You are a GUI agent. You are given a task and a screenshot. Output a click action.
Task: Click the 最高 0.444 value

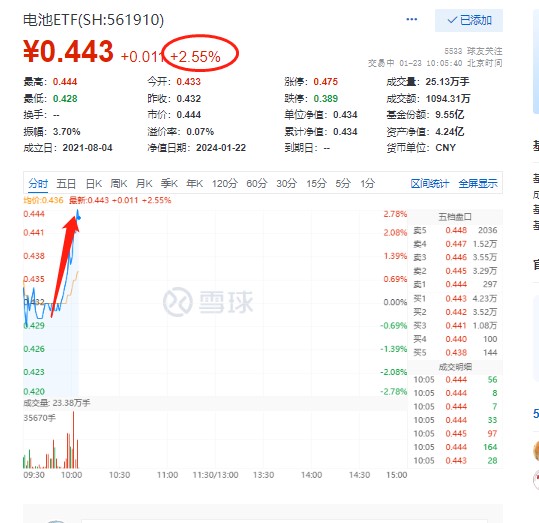coord(65,82)
